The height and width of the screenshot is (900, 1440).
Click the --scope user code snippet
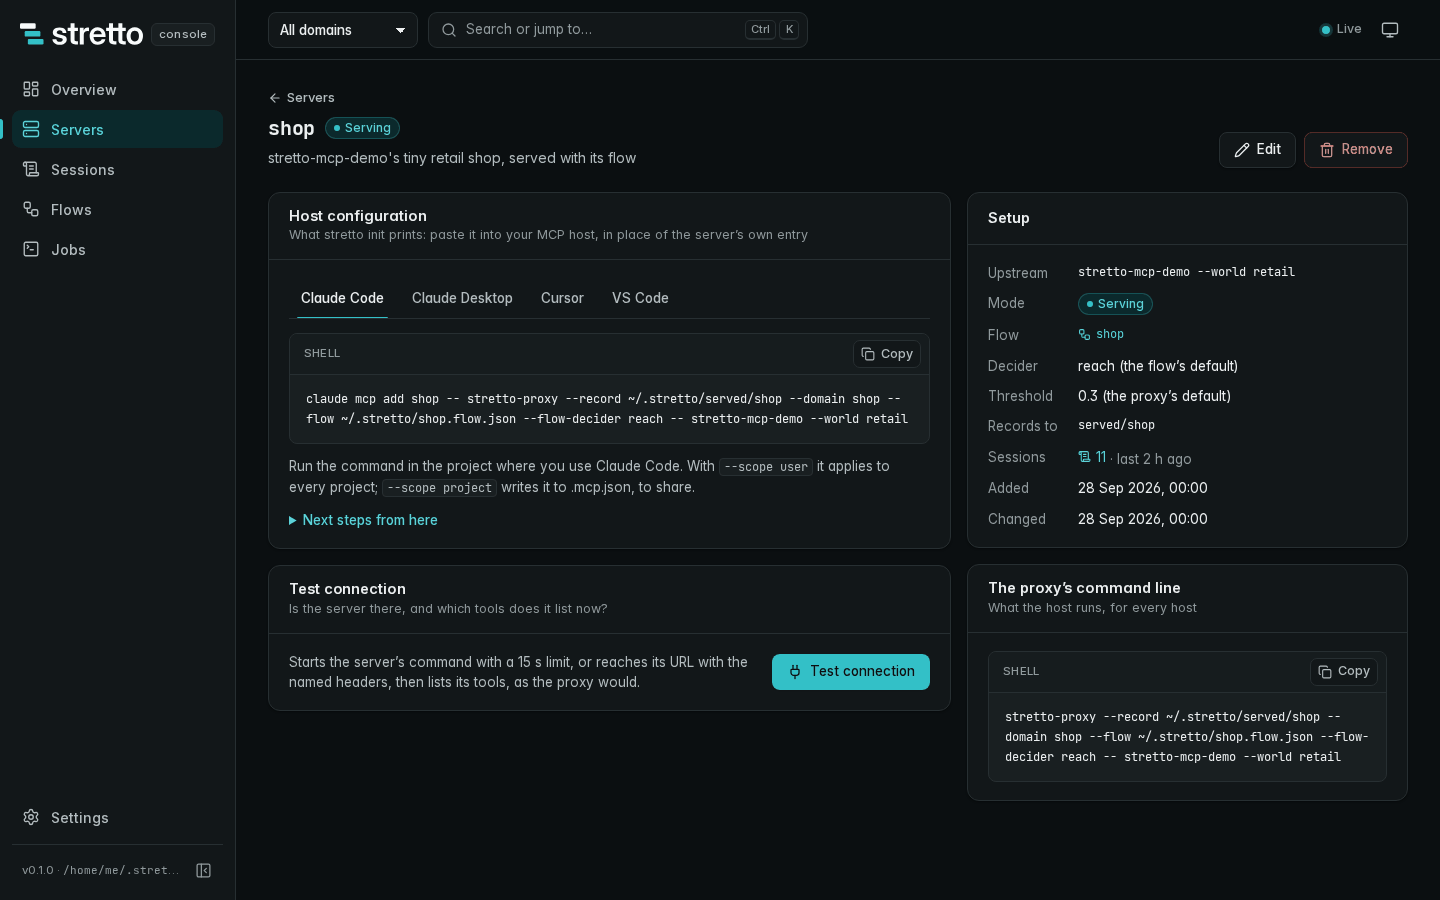[x=766, y=467]
